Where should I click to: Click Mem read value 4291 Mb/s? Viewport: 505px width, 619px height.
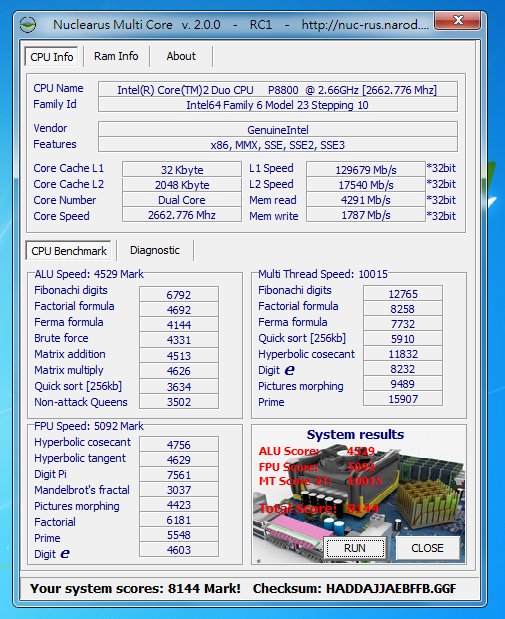(x=366, y=200)
